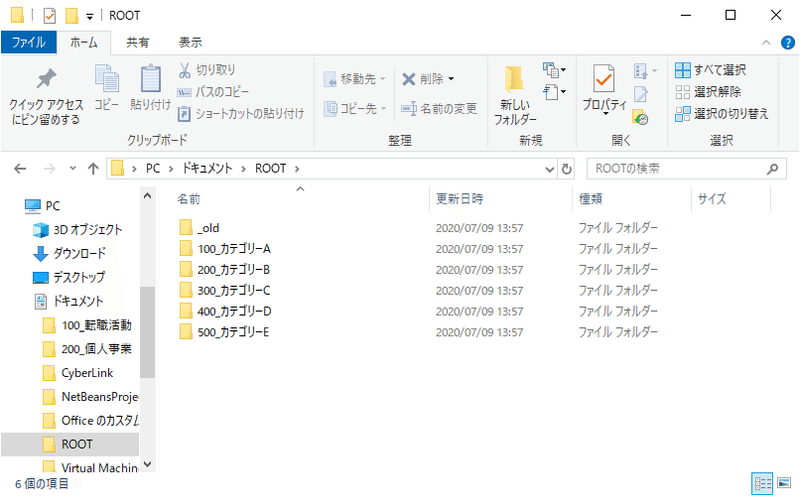The height and width of the screenshot is (496, 800).
Task: Click the Paste clipboard icon
Action: 151,79
